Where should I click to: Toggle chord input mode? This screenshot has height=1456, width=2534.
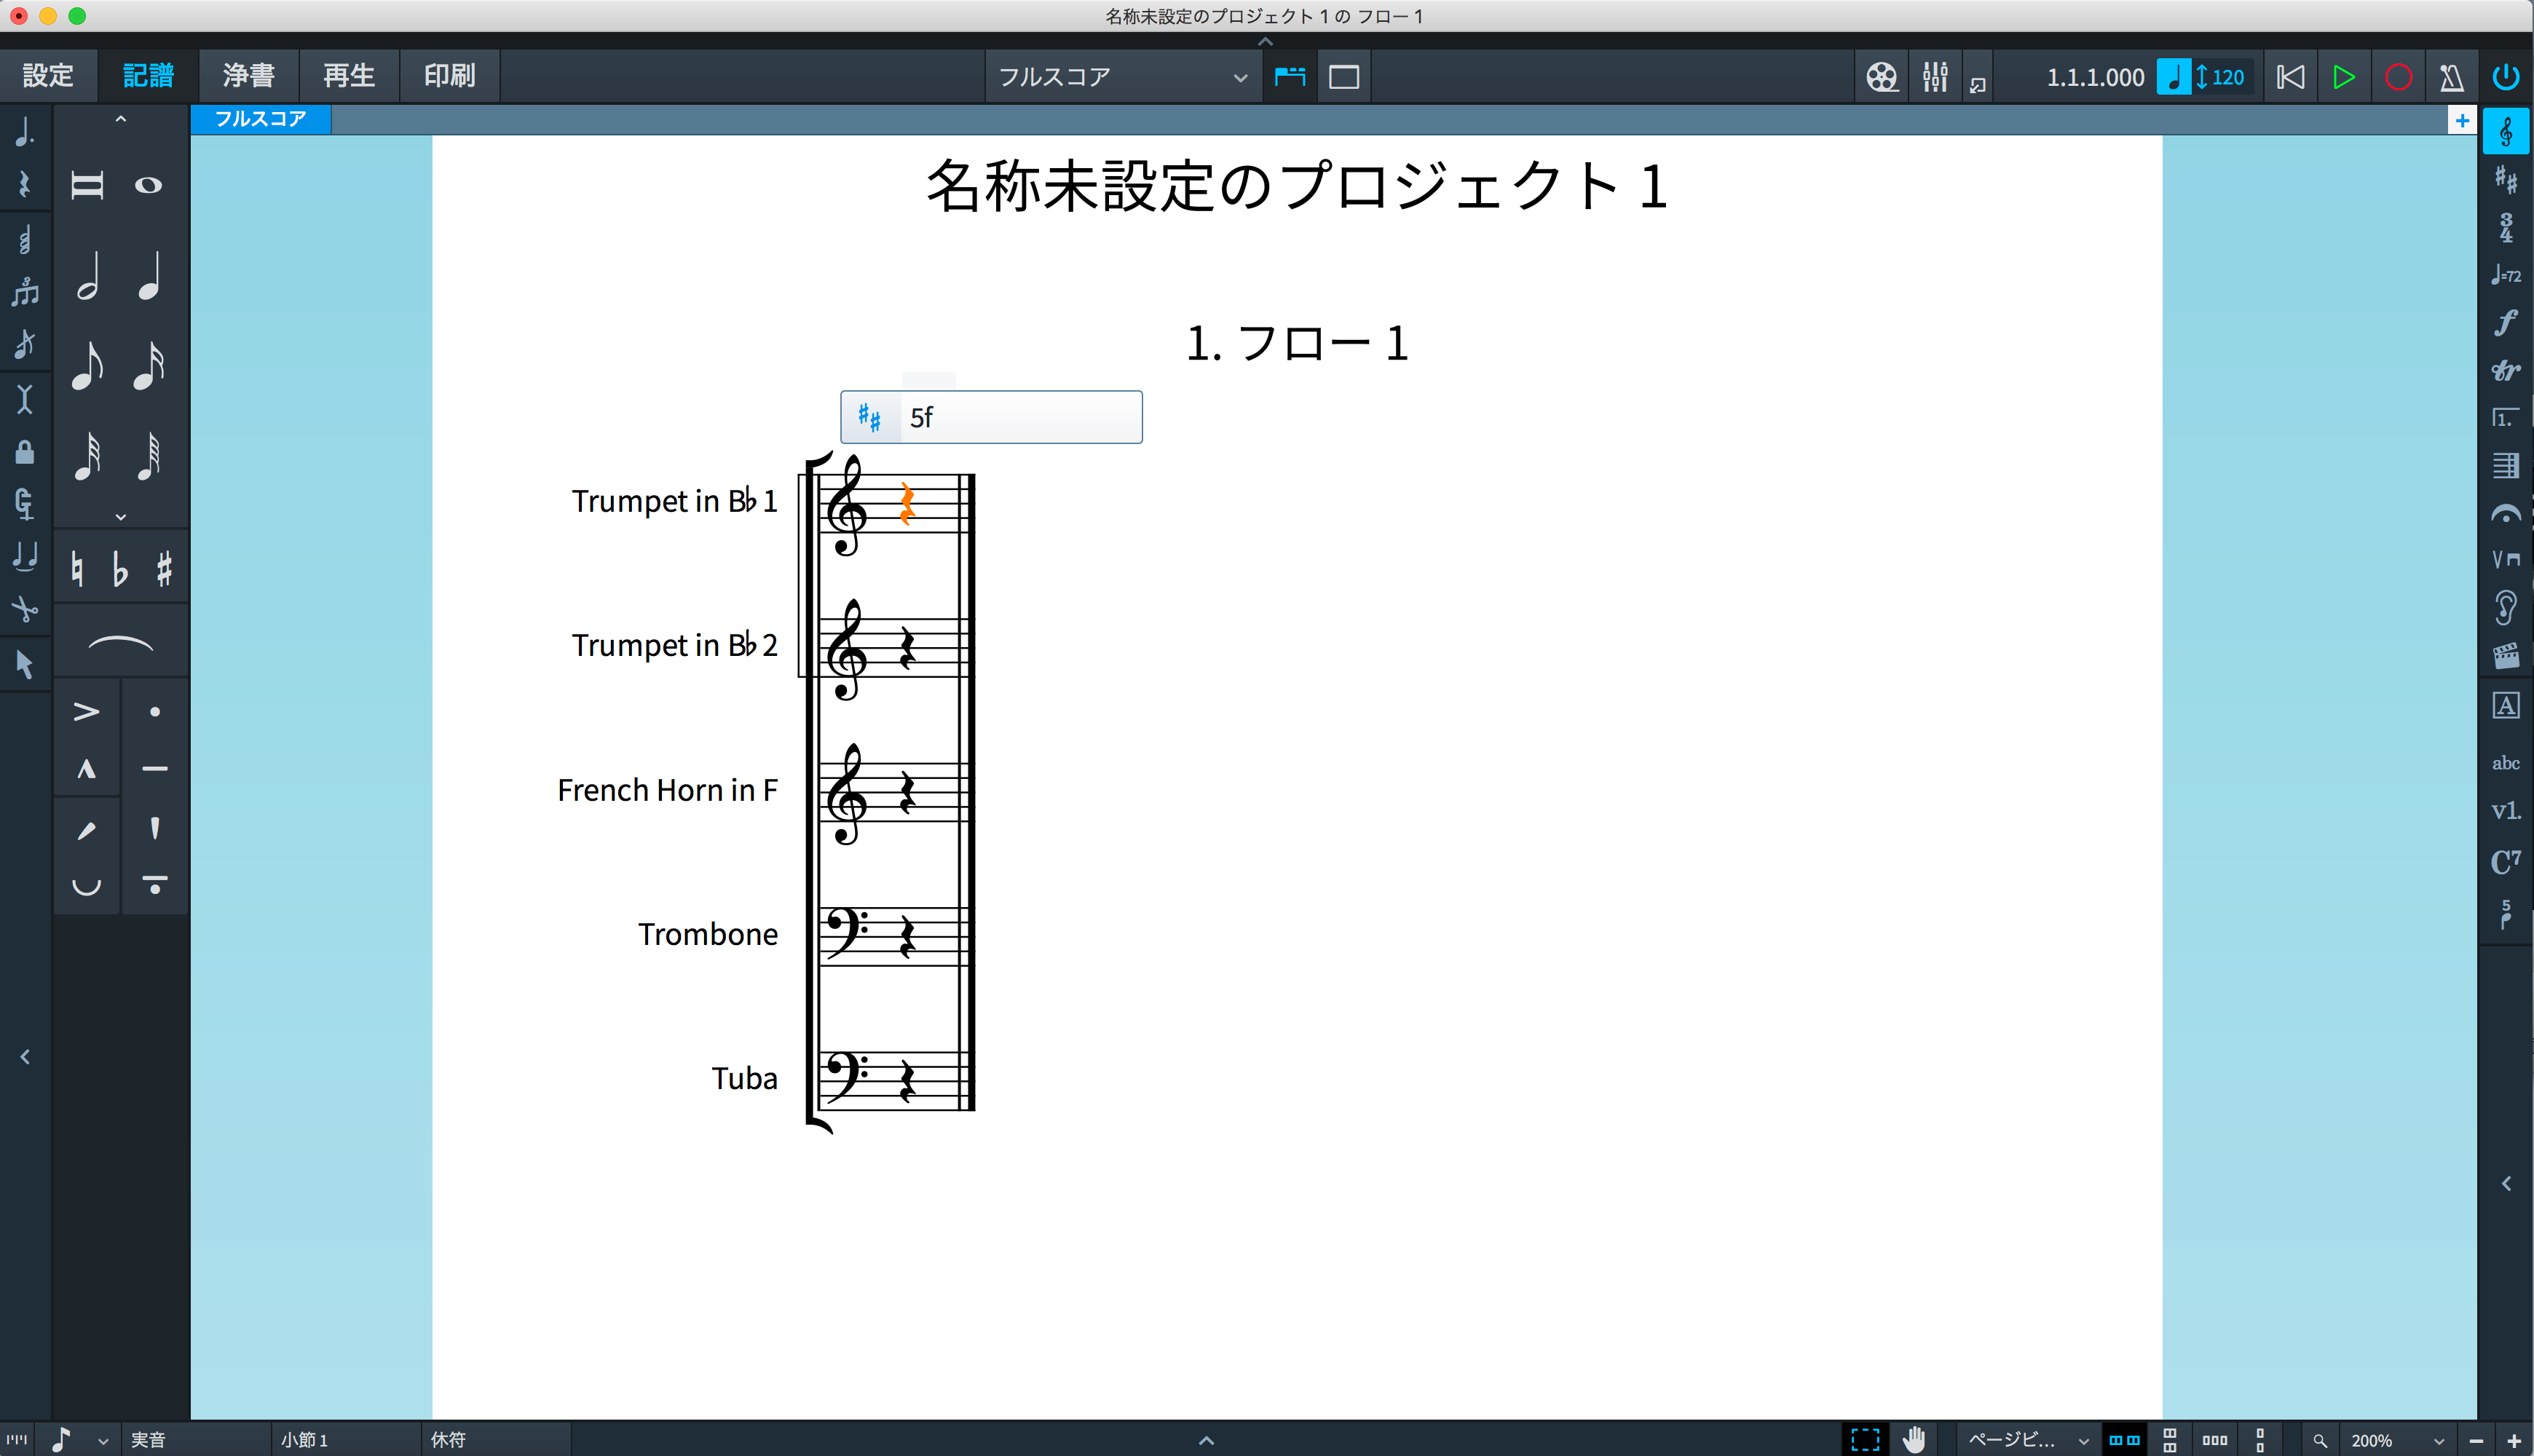tap(25, 239)
